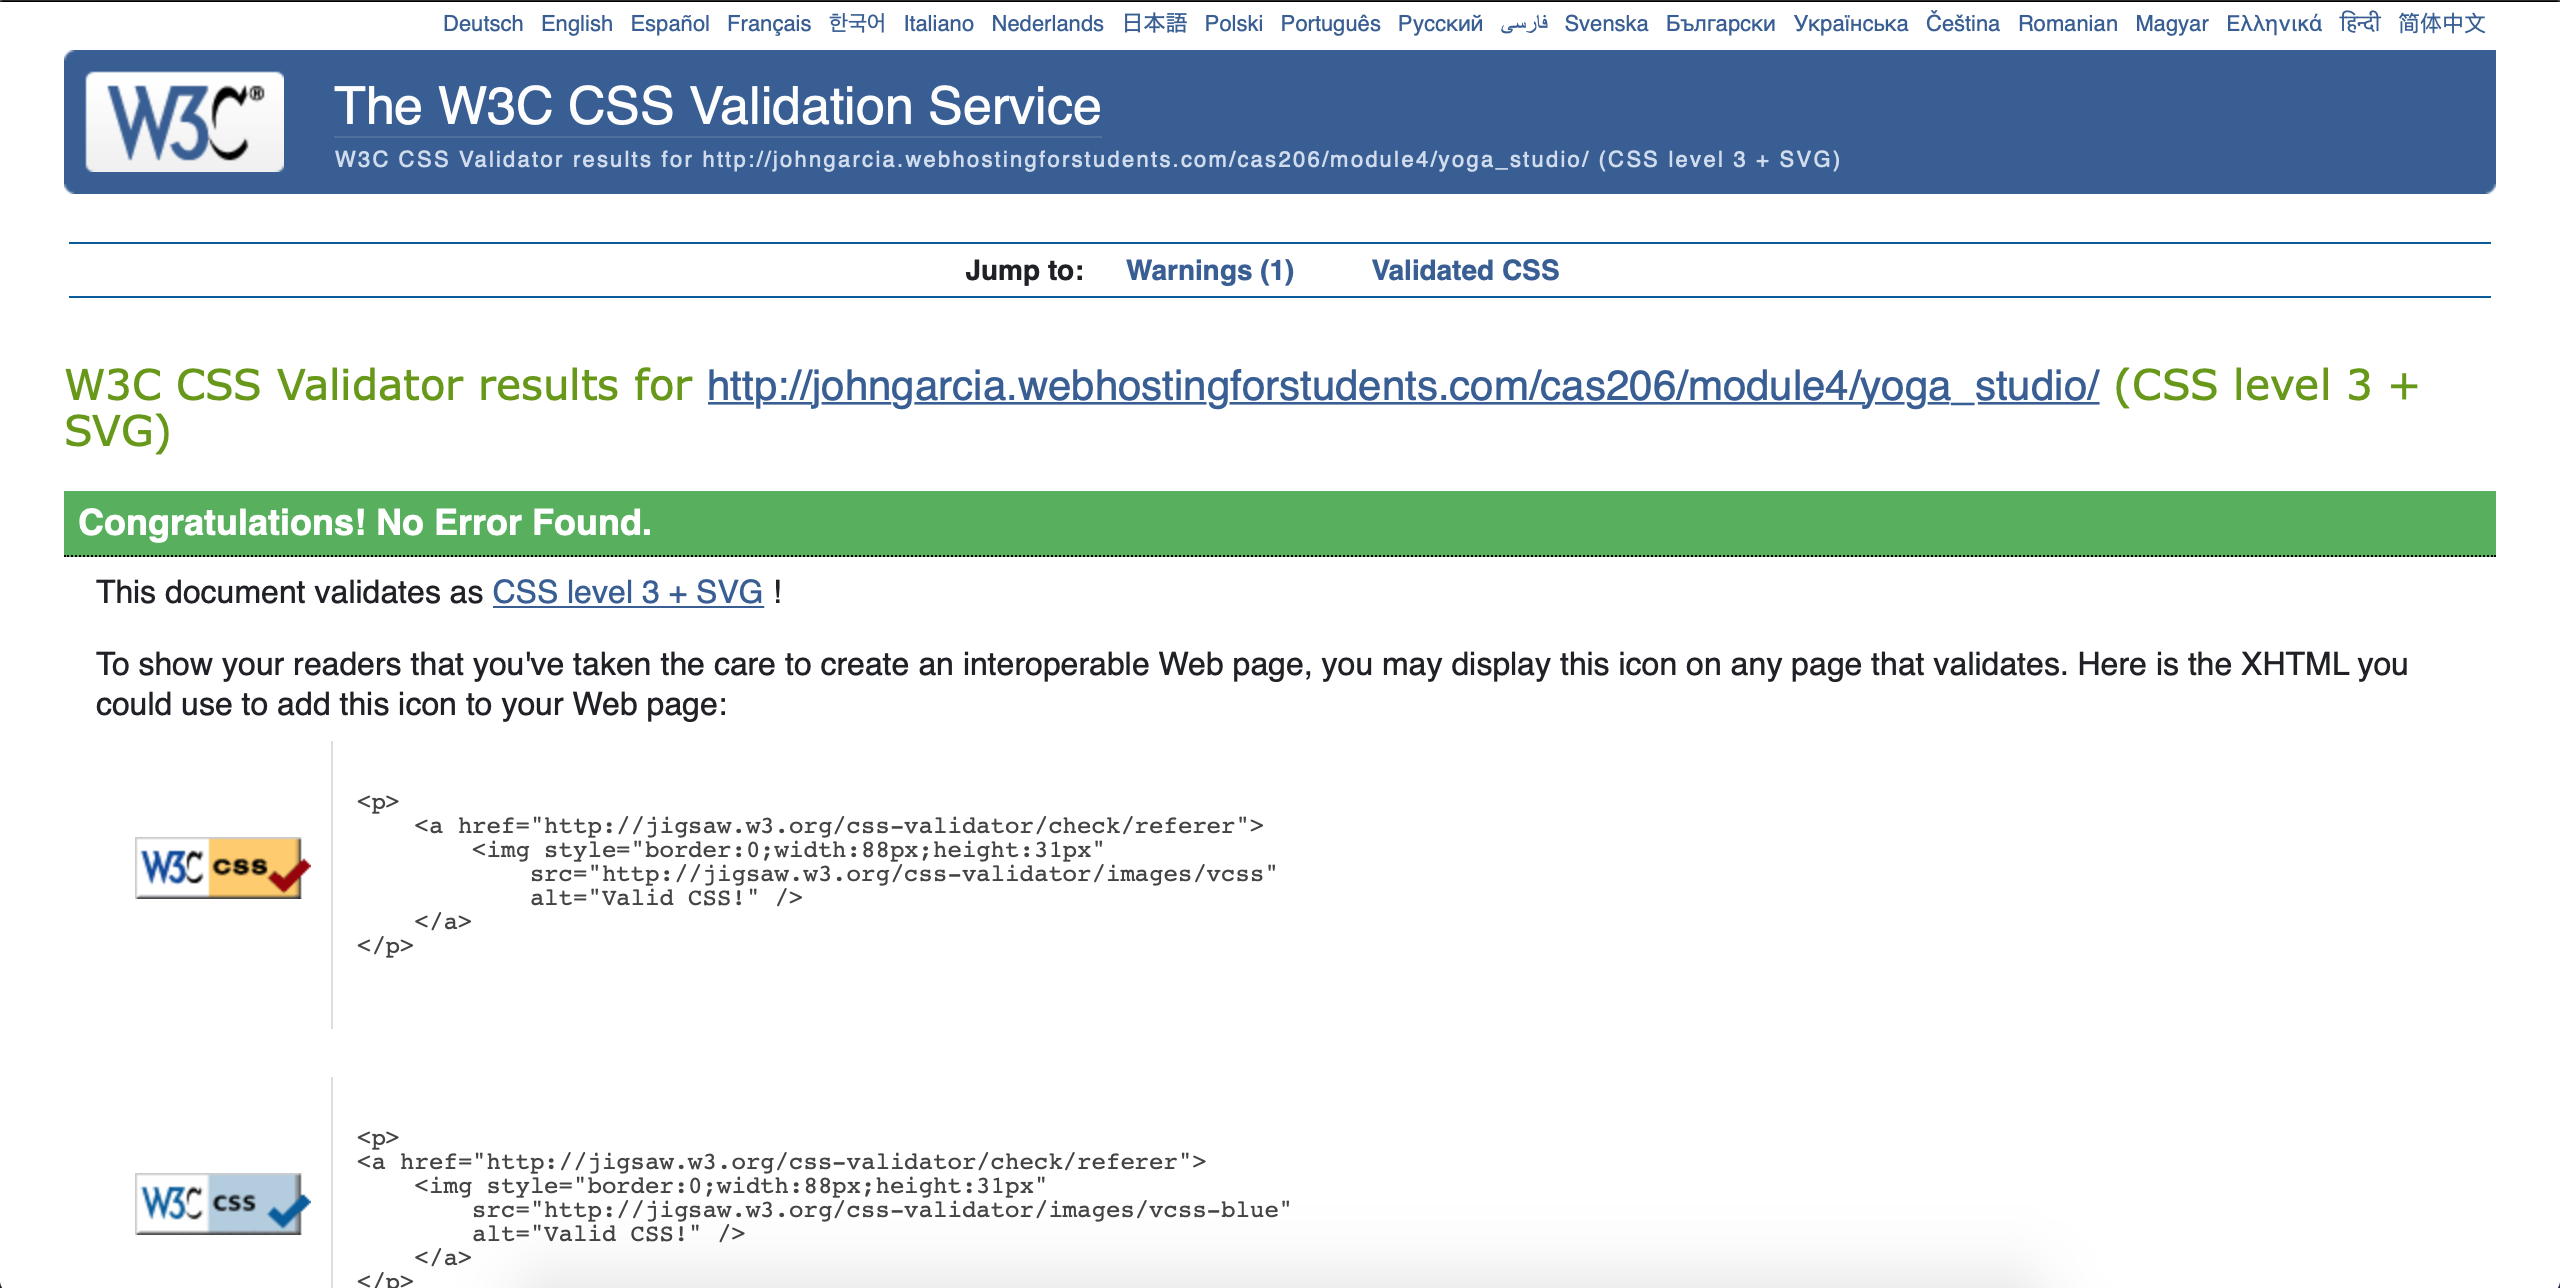Screen dimensions: 2560x1288
Task: Select the Japanese 日本語 language link
Action: click(x=1153, y=23)
